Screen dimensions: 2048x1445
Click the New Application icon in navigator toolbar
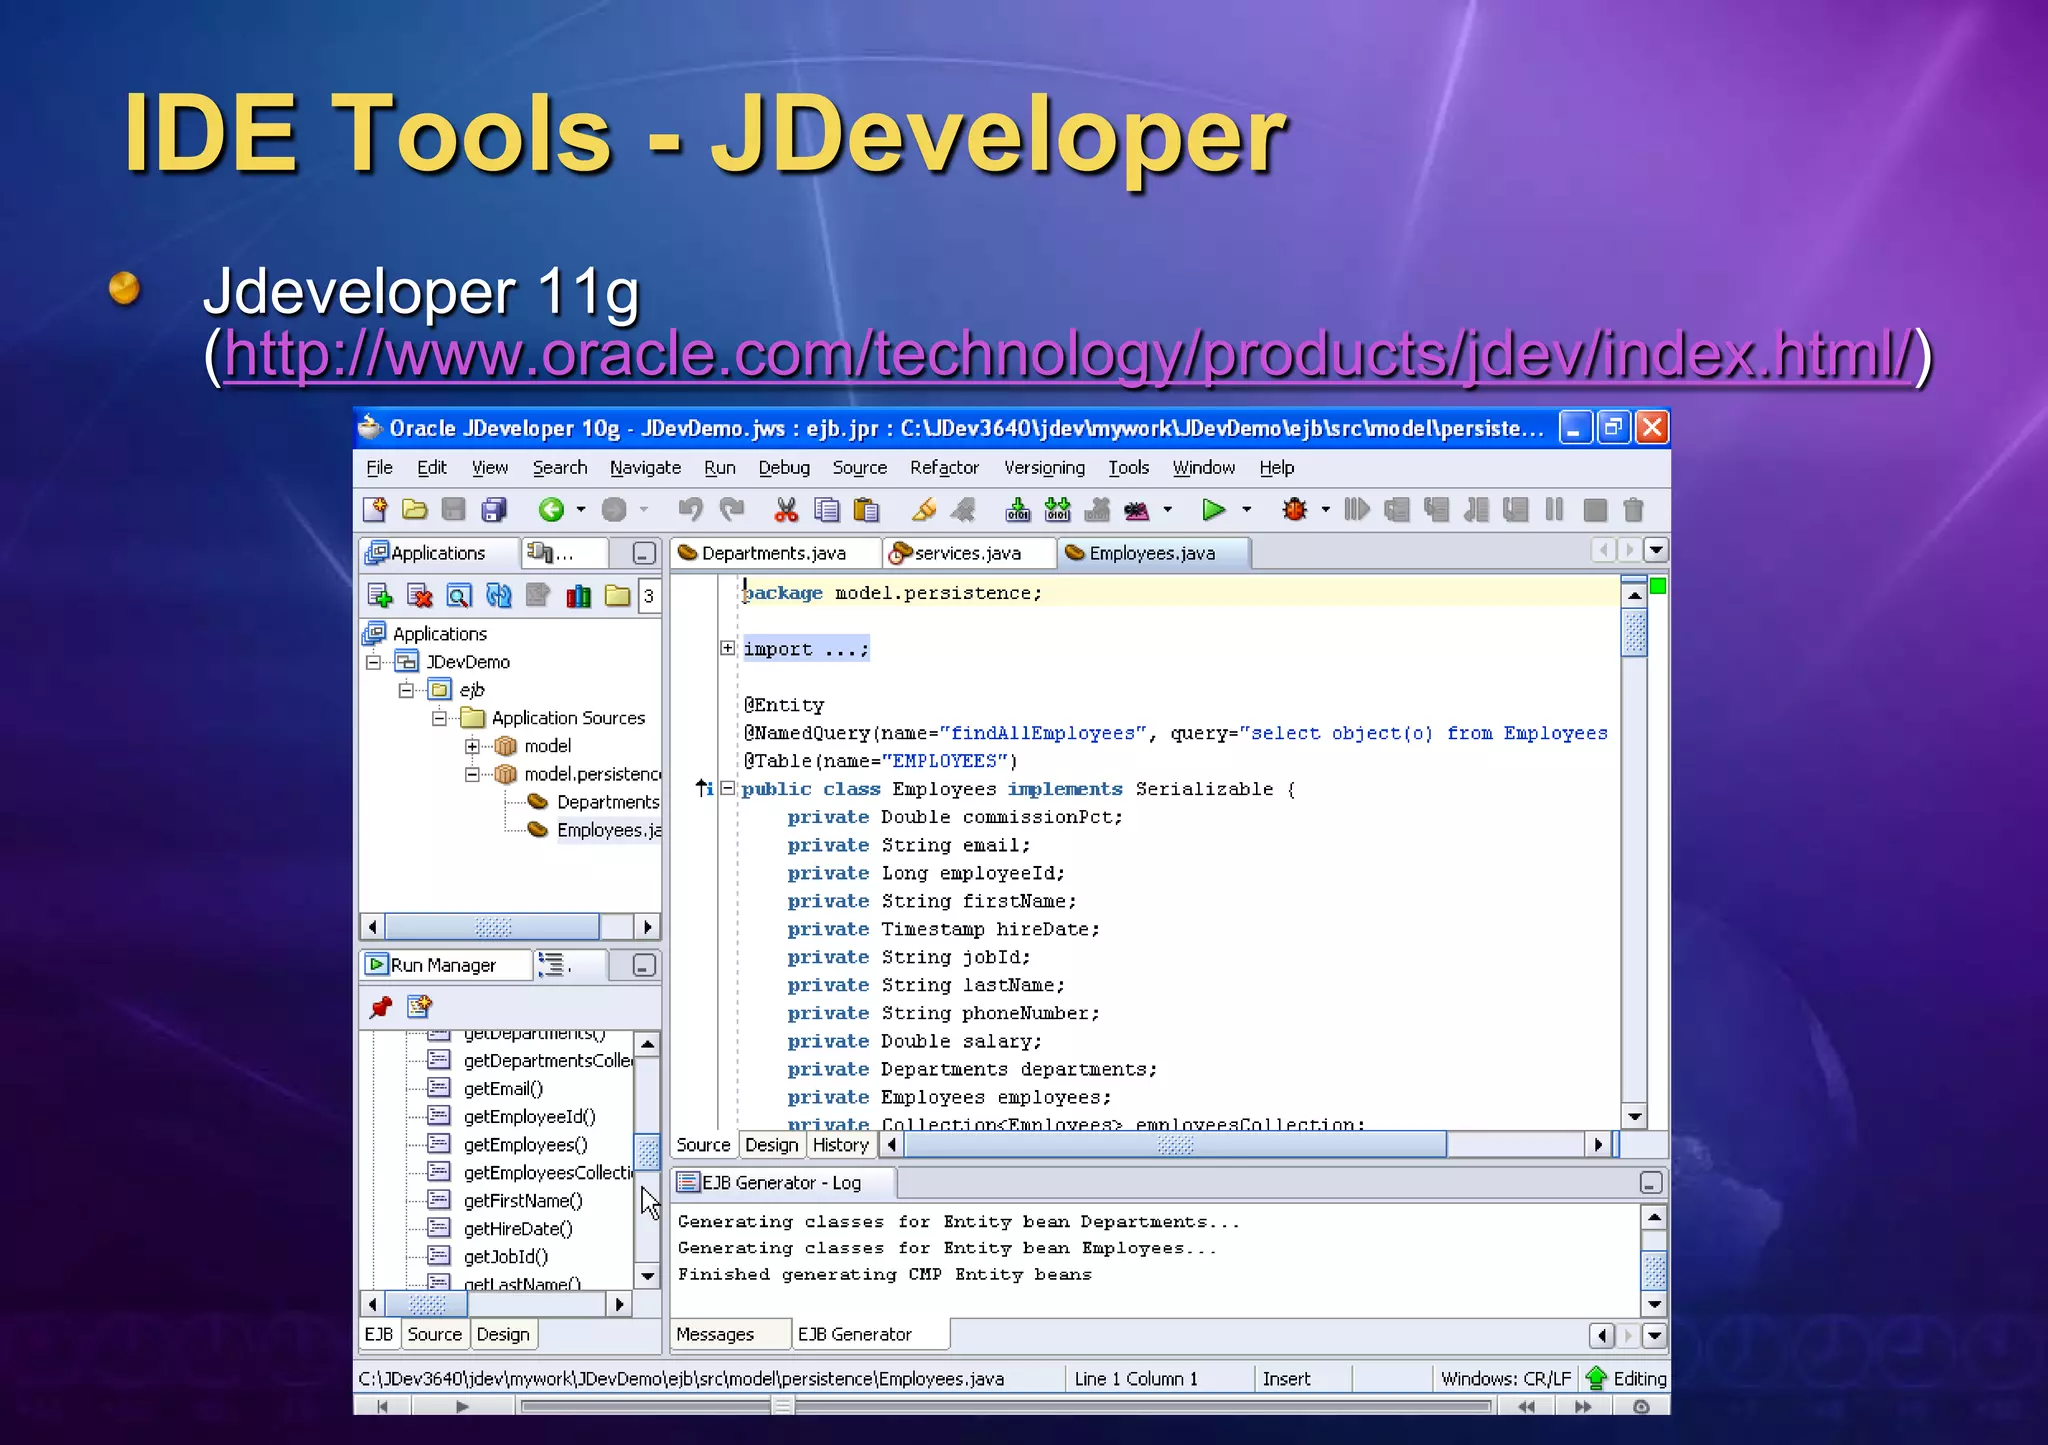coord(379,596)
